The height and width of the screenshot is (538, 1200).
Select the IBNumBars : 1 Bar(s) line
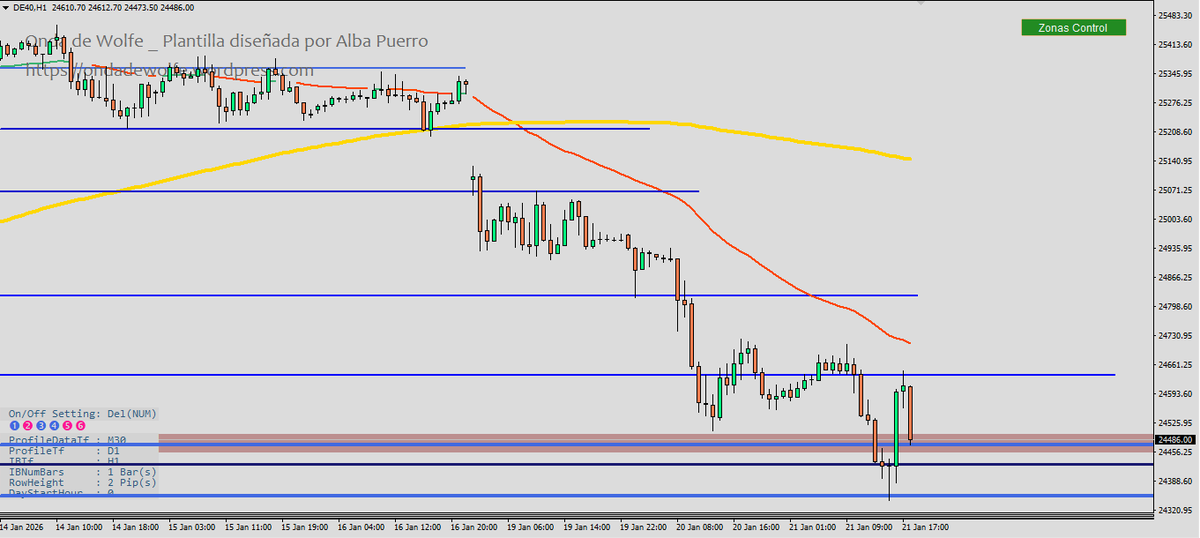(82, 470)
